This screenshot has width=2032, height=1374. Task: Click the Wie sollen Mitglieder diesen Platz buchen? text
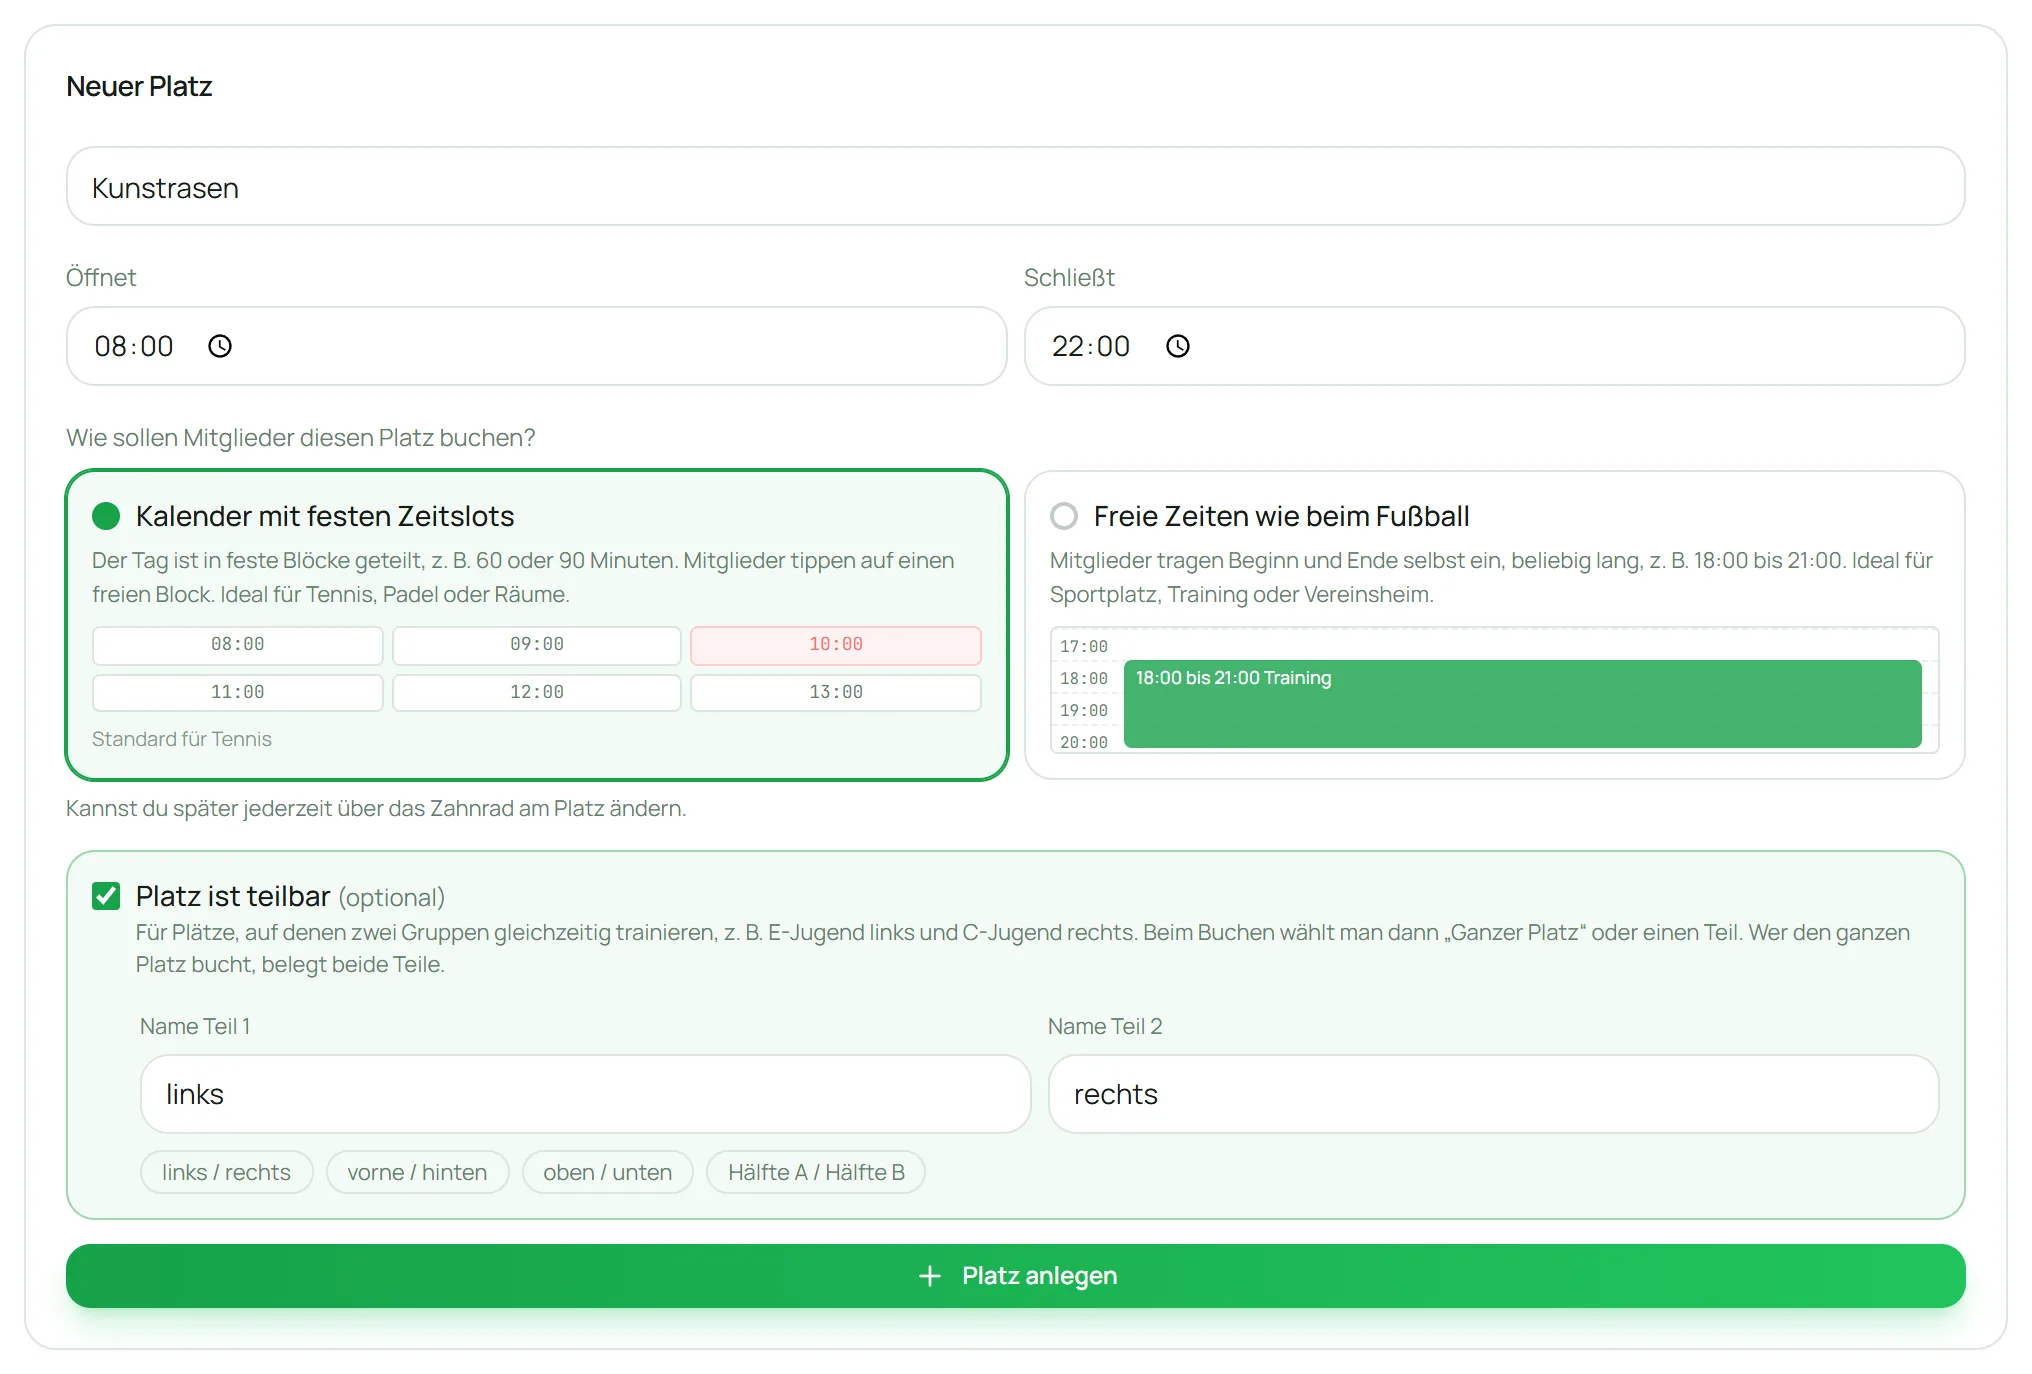301,438
